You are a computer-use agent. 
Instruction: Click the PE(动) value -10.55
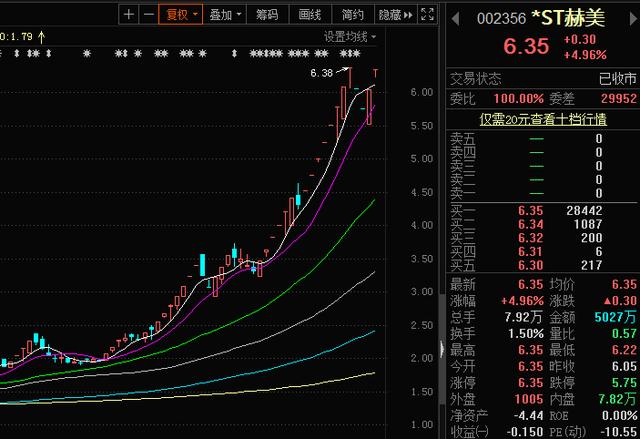tap(618, 432)
